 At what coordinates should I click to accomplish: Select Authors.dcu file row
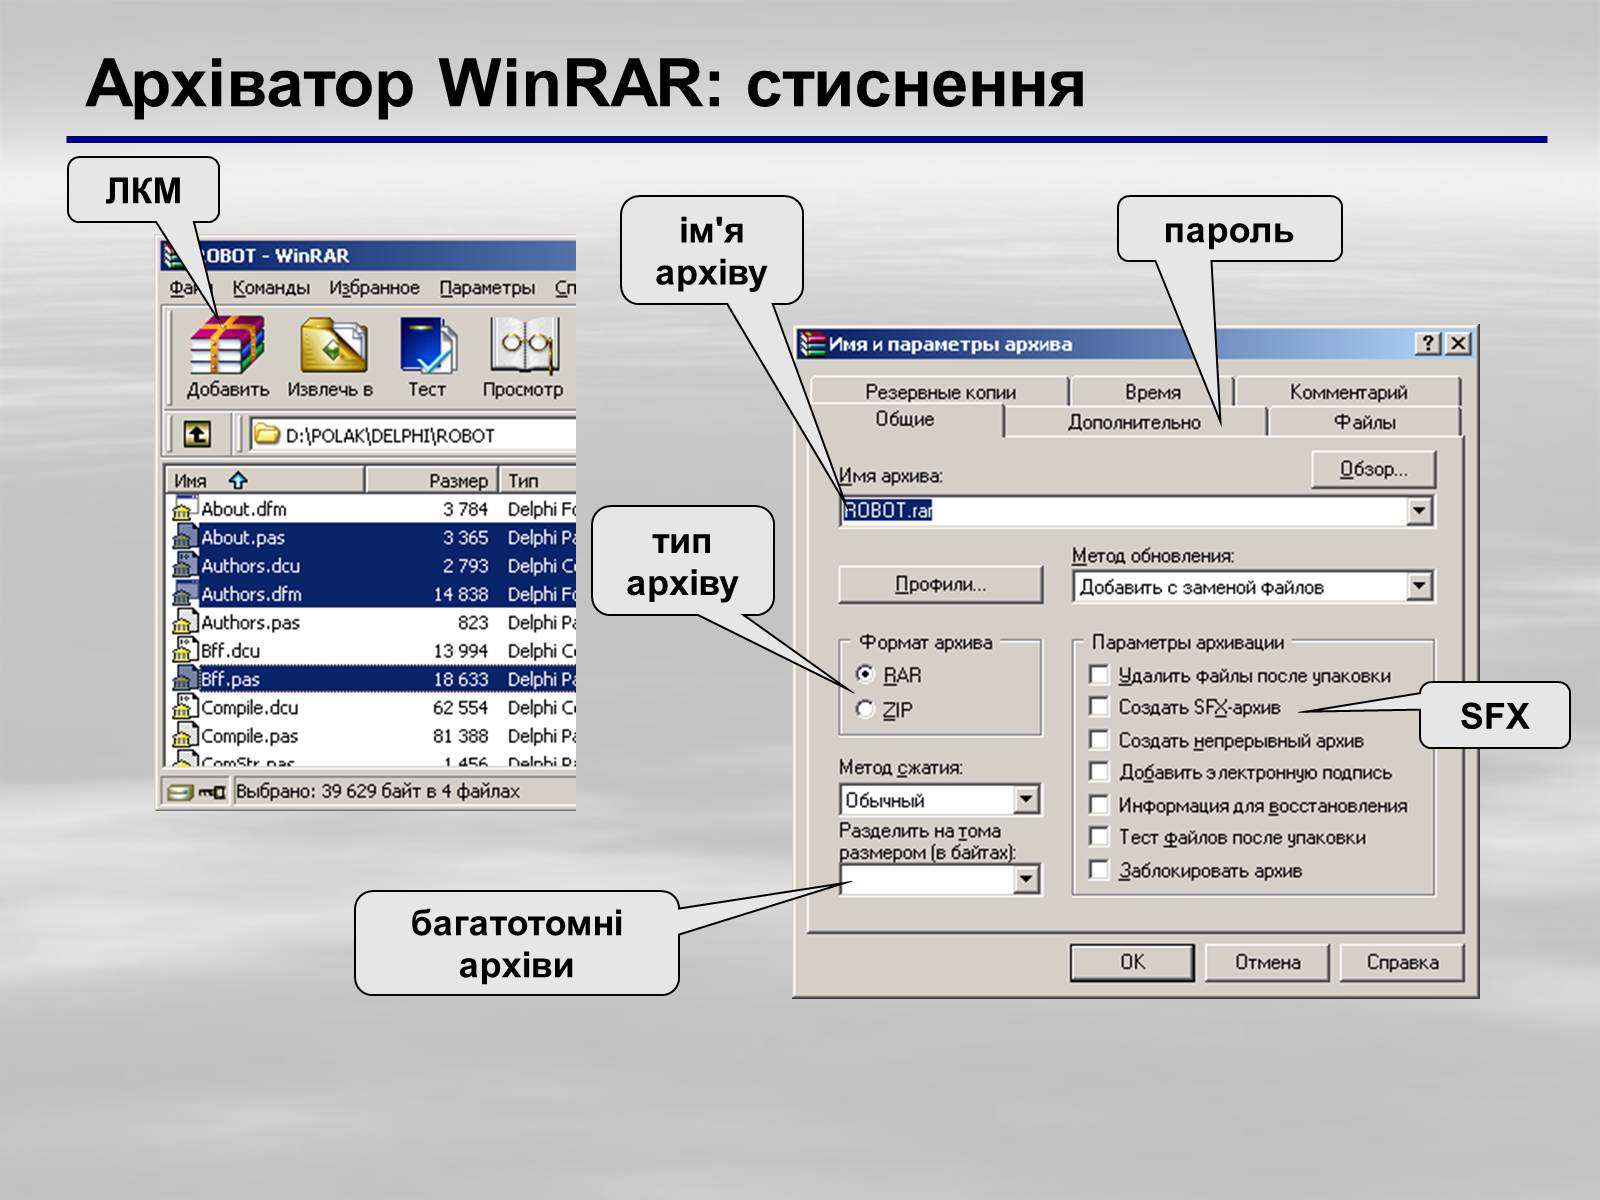(x=370, y=566)
